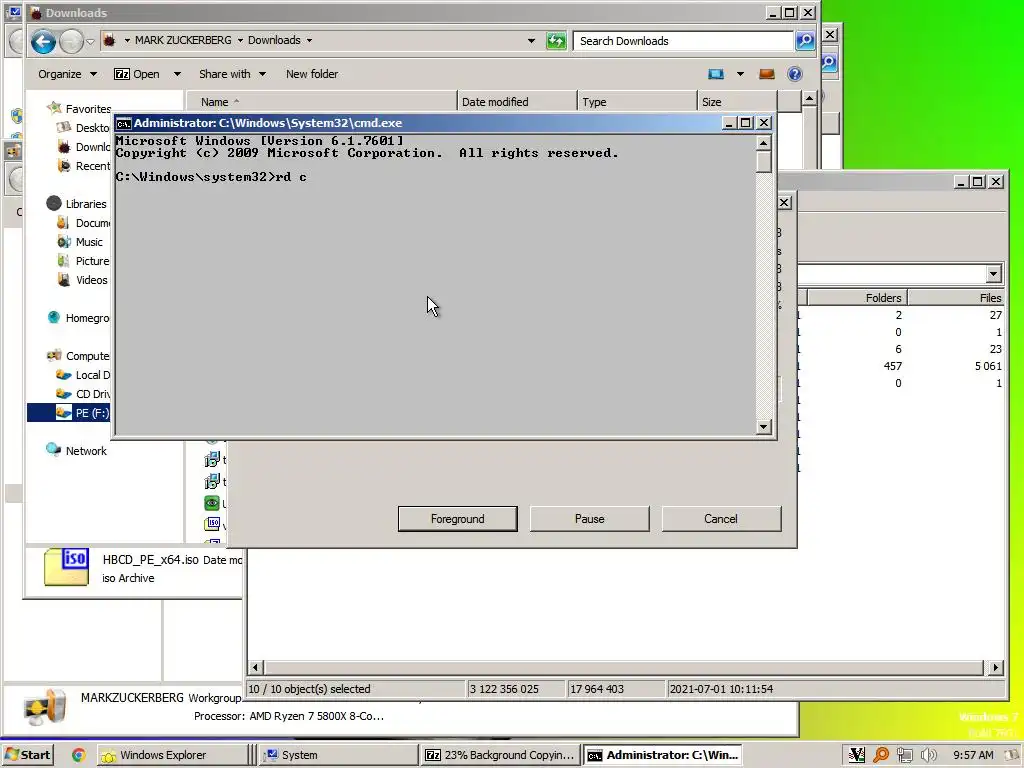Sort by Files column in 7-Zip window
This screenshot has height=768, width=1024.
pos(956,298)
